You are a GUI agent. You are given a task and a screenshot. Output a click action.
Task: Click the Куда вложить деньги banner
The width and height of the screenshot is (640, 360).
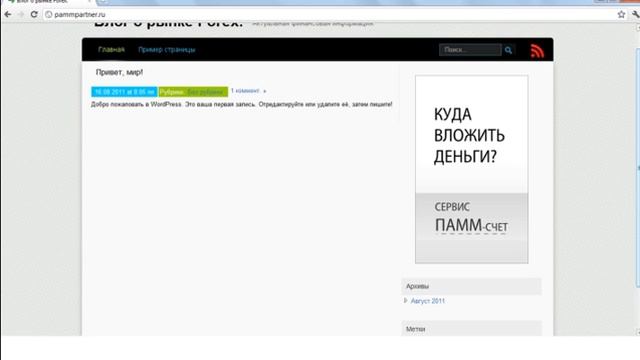pos(471,169)
